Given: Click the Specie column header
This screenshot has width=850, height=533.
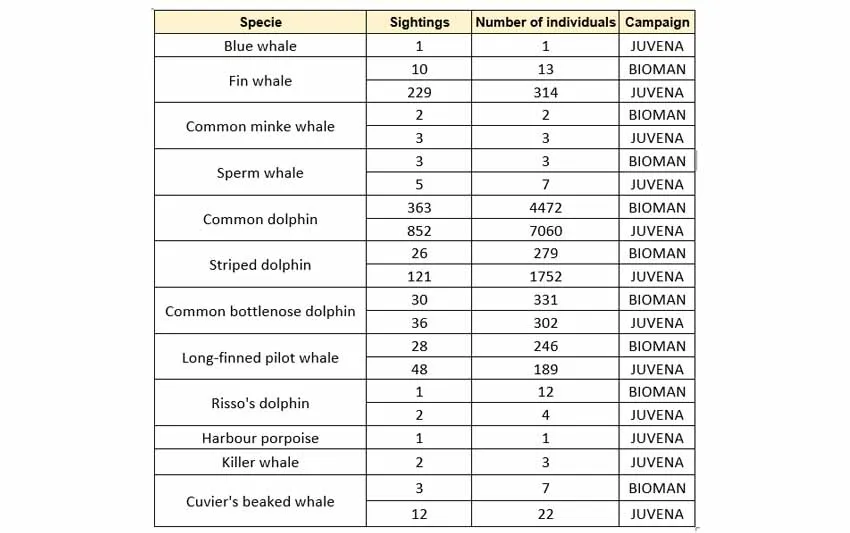Looking at the screenshot, I should pyautogui.click(x=260, y=22).
